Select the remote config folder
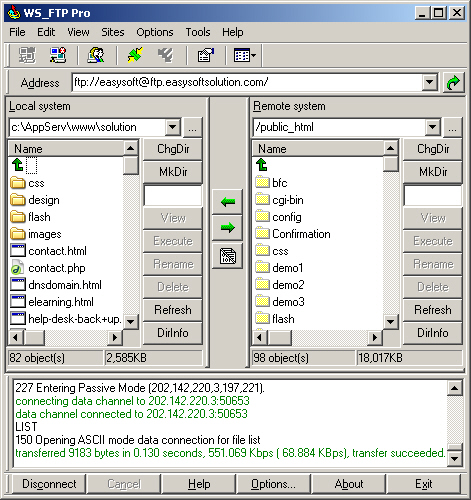Image resolution: width=471 pixels, height=500 pixels. pos(279,217)
